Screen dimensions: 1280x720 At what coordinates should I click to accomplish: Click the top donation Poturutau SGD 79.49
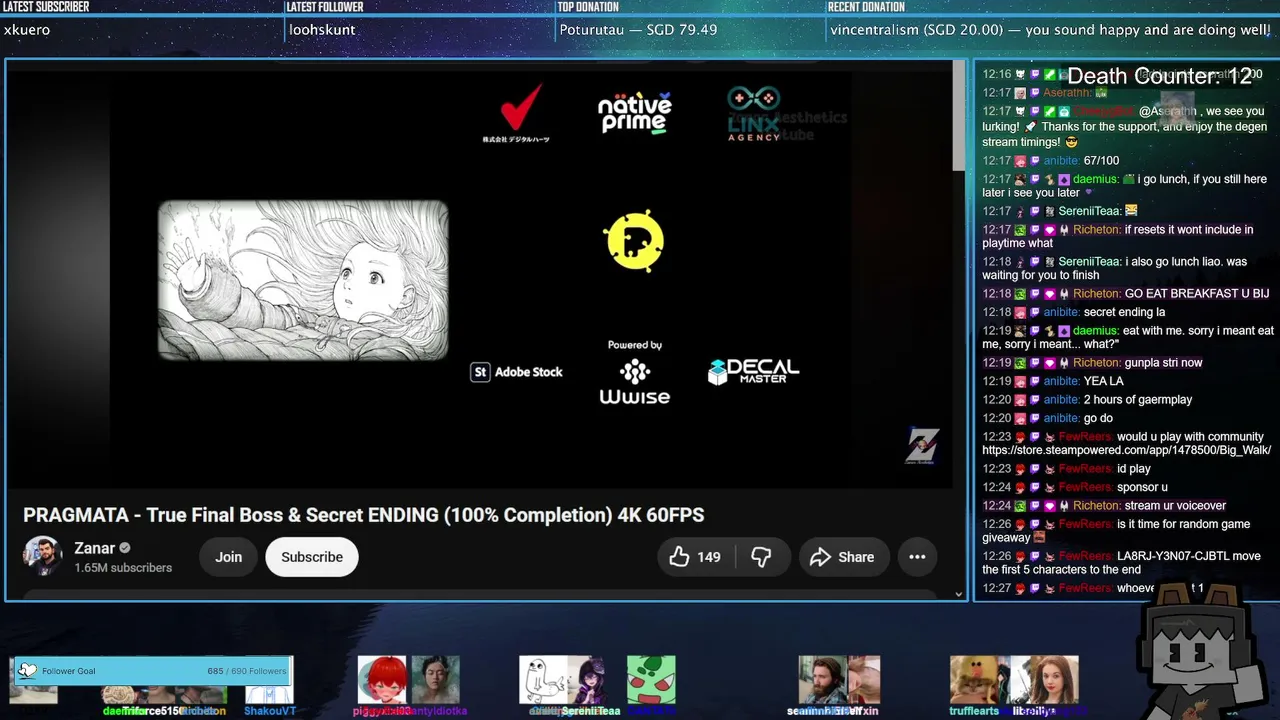tap(638, 30)
